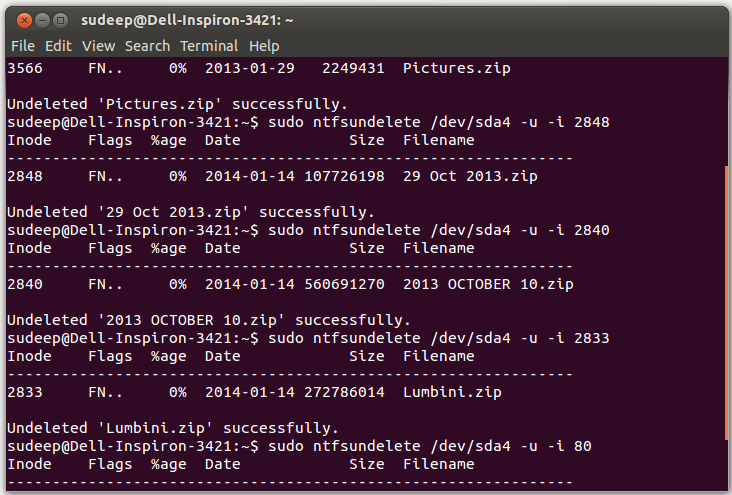Open the Help menu
This screenshot has width=732, height=495.
[264, 46]
